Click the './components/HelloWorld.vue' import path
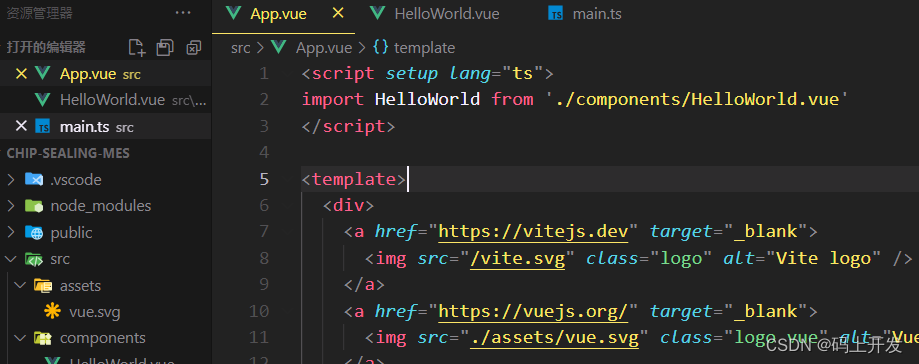 [697, 99]
